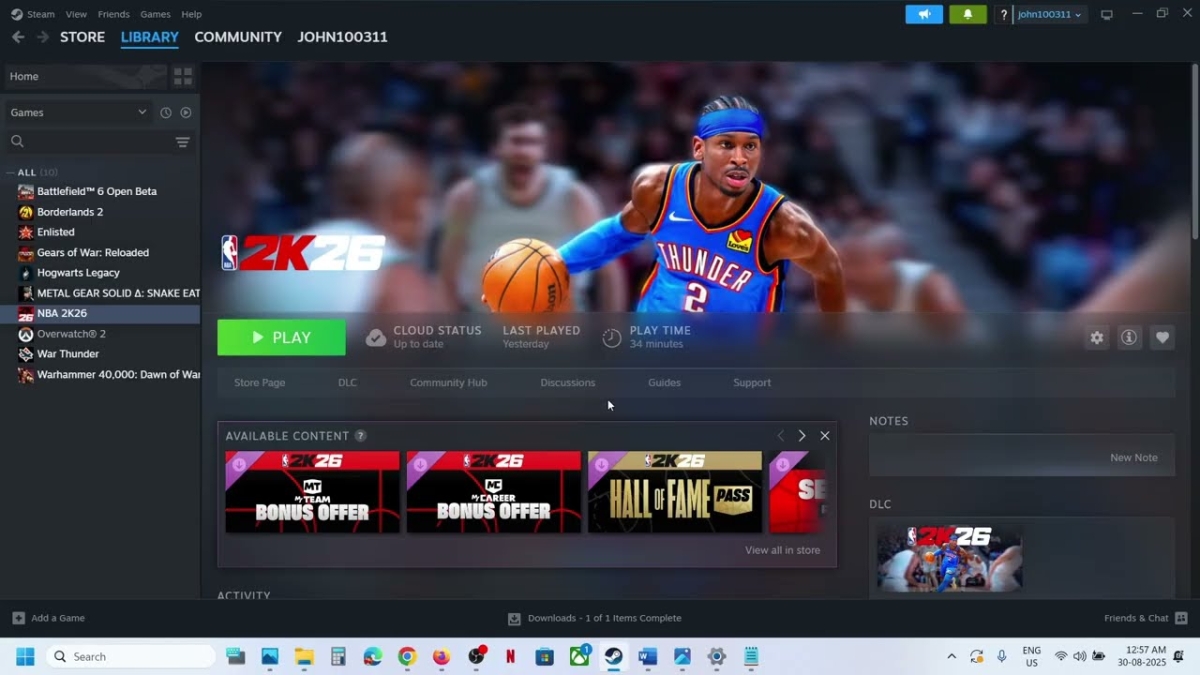Go to next available content arrow

(x=802, y=436)
